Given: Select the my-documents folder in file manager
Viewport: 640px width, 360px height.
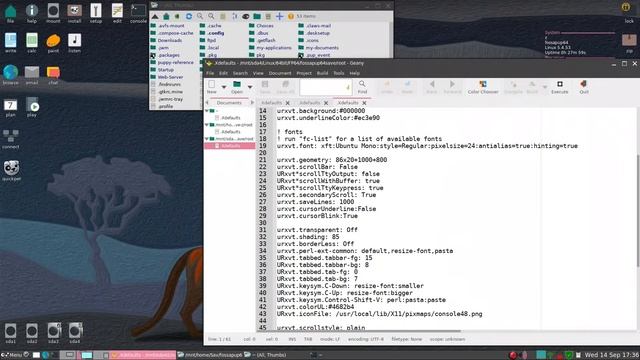Looking at the screenshot, I should tap(318, 48).
